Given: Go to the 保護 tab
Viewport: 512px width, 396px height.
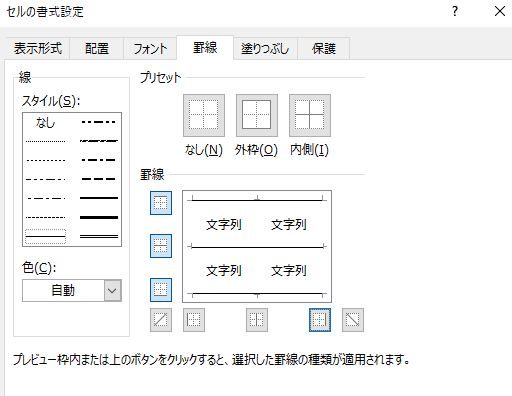Looking at the screenshot, I should tap(324, 49).
